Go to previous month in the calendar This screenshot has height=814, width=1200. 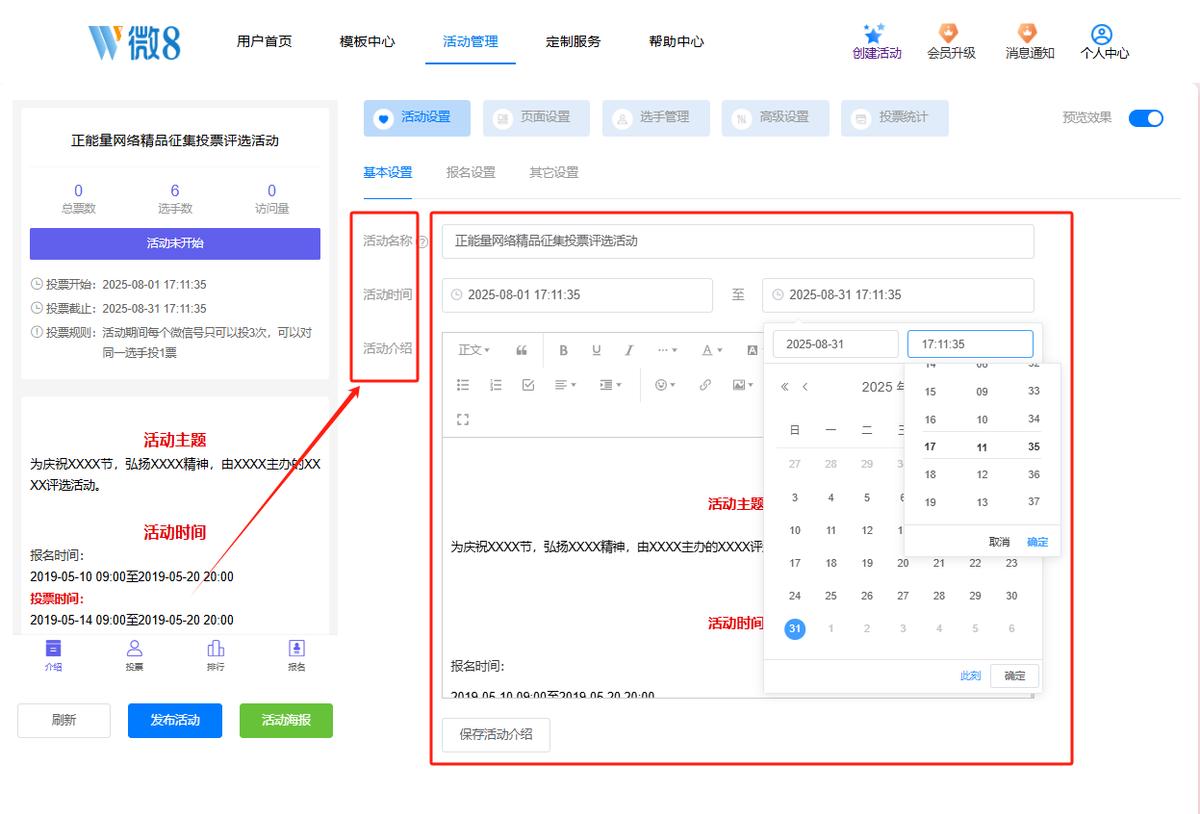805,387
